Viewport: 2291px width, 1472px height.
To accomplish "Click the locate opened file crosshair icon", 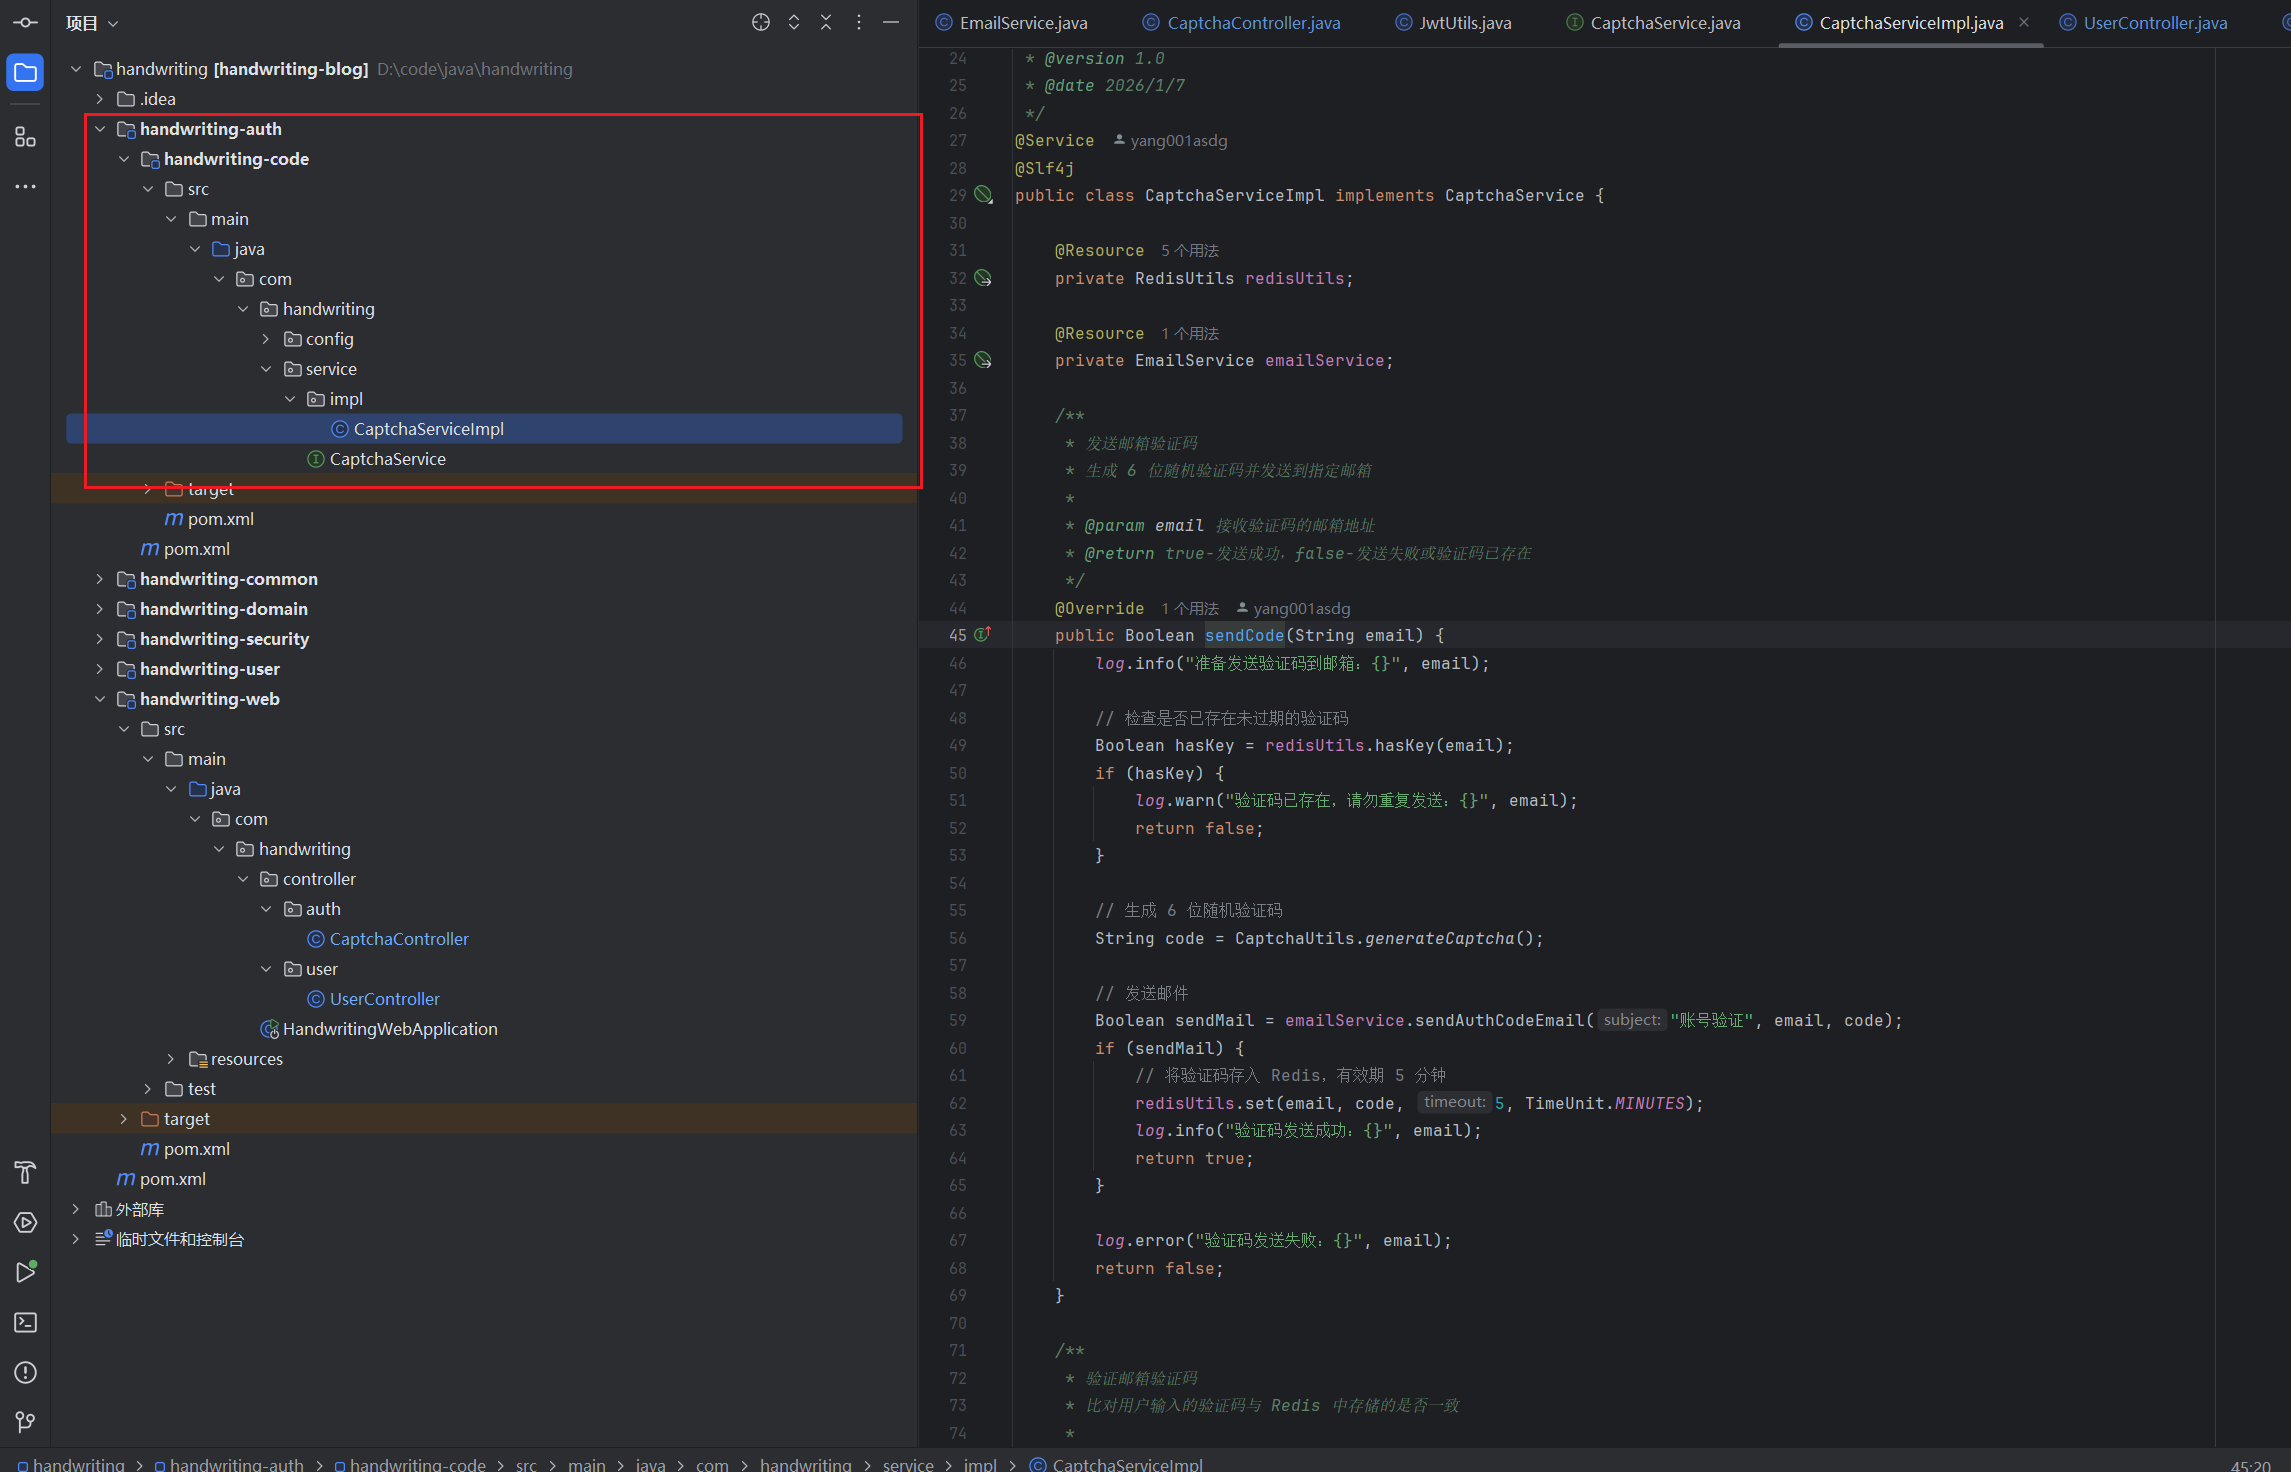I will pos(761,23).
